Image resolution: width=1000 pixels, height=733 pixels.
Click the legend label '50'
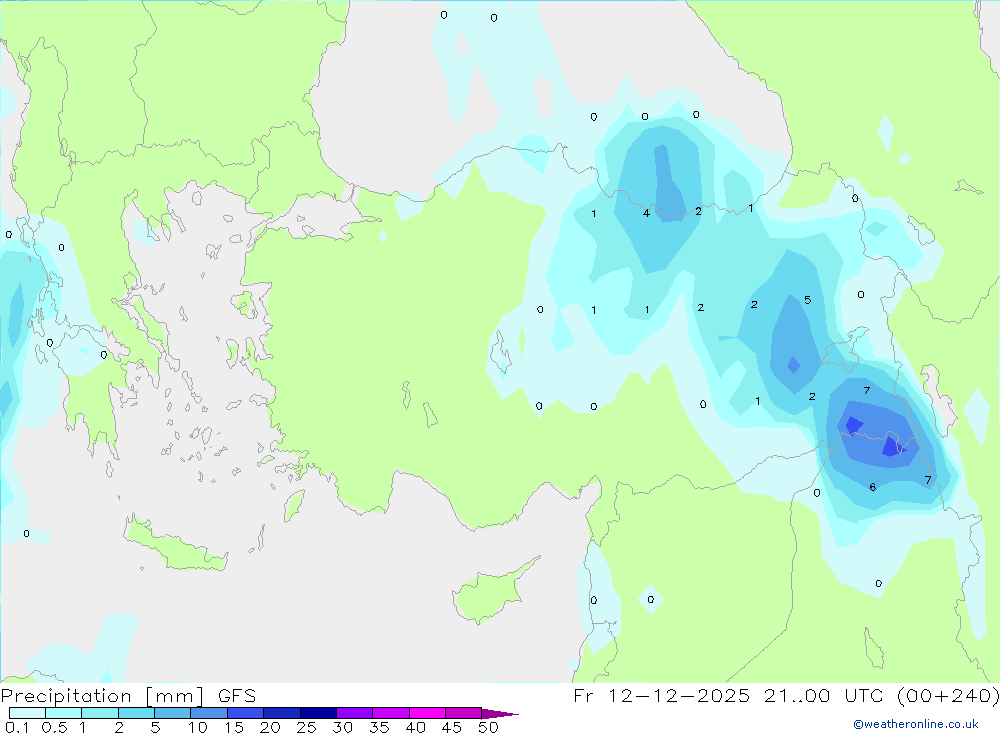[488, 727]
